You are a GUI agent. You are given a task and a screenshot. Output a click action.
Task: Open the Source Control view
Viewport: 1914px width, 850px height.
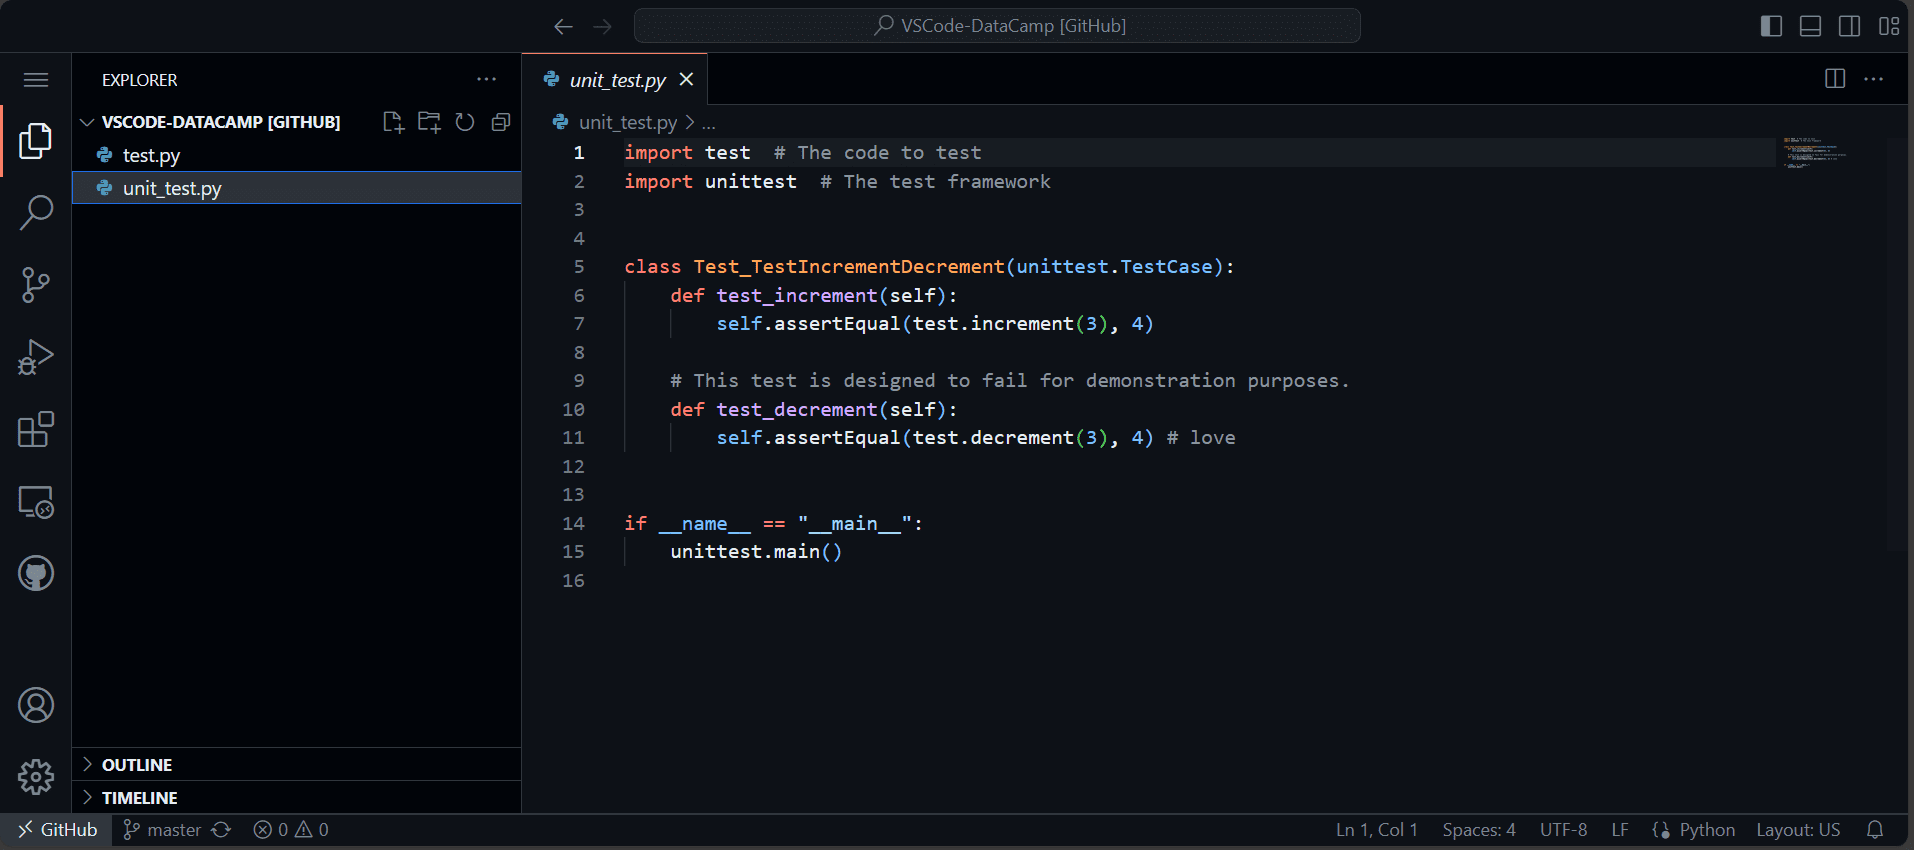pos(36,285)
